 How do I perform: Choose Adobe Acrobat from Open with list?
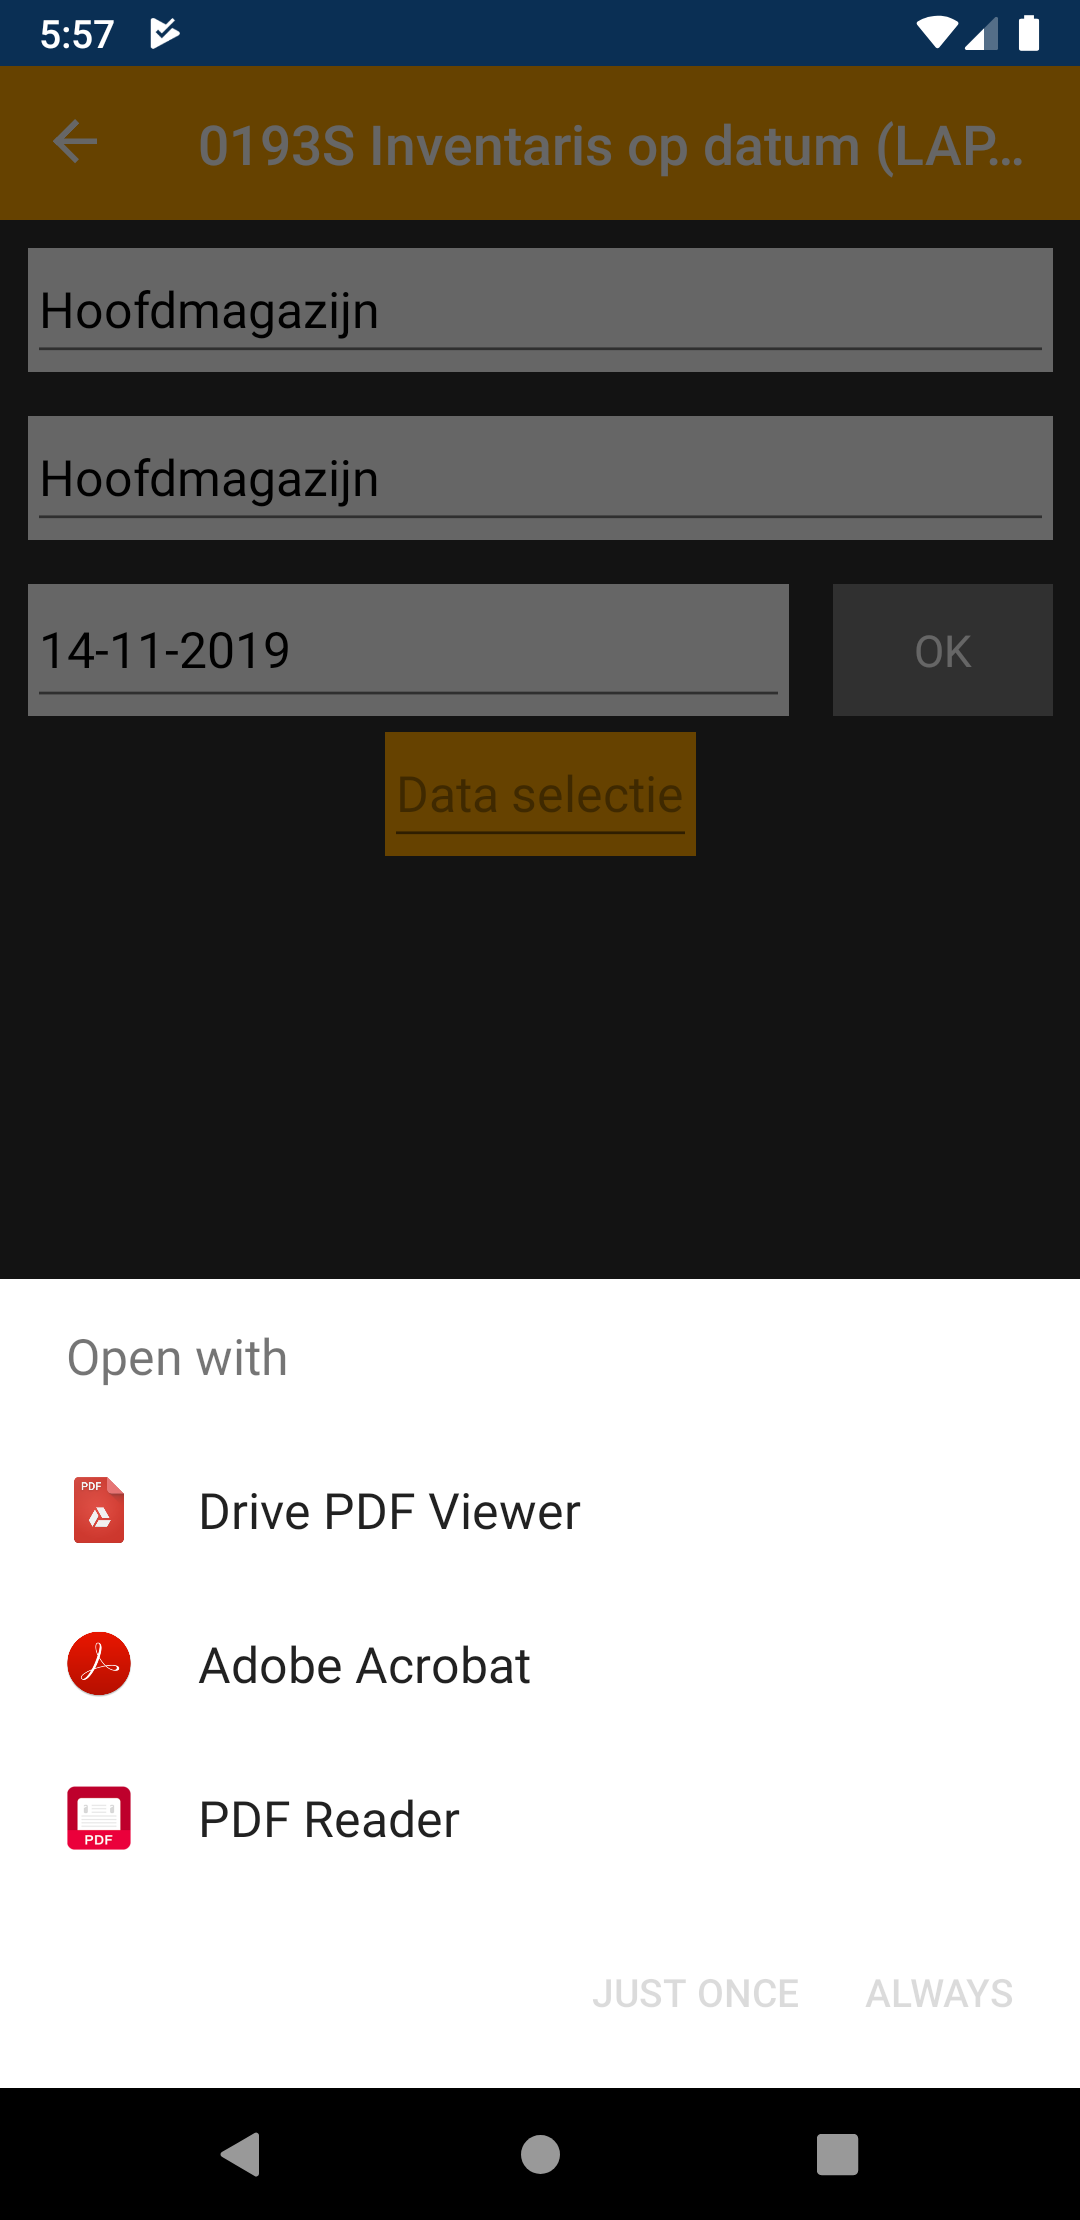[540, 1665]
